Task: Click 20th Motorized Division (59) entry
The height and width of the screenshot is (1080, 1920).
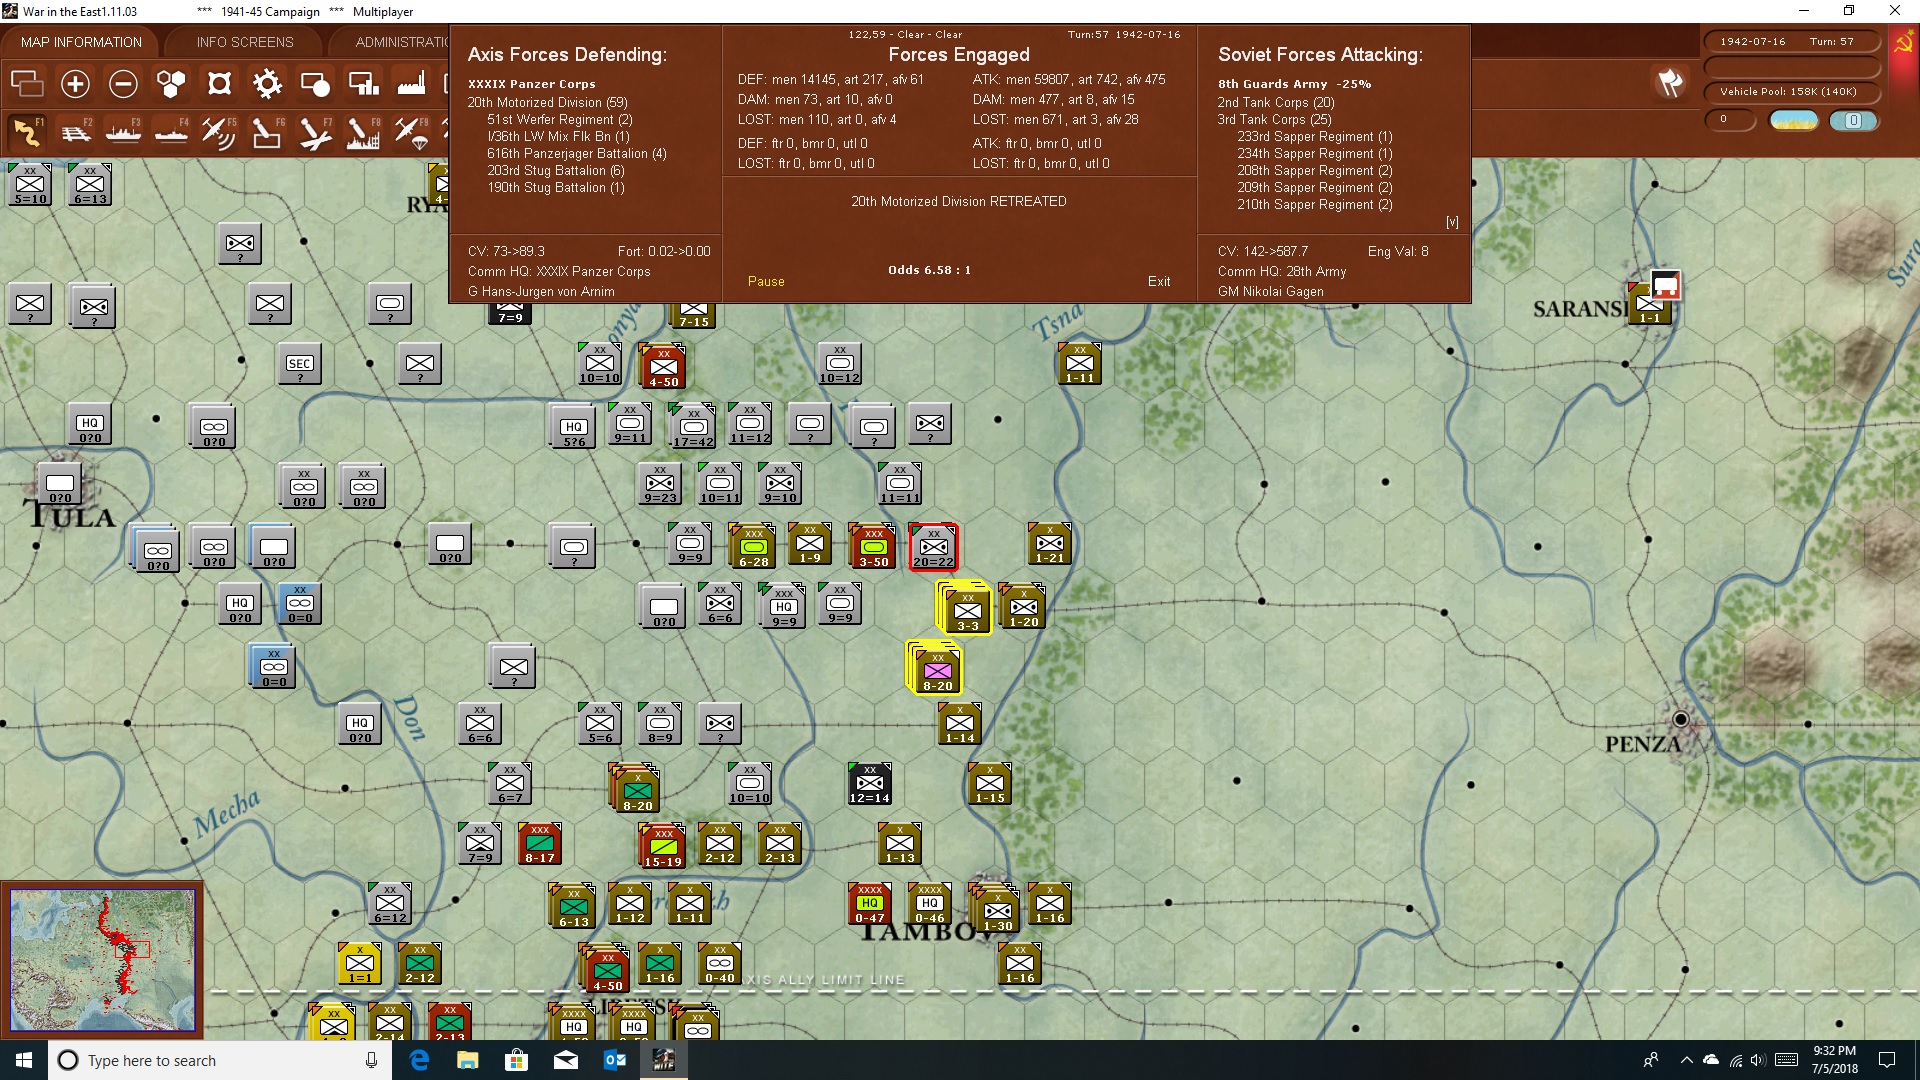Action: [547, 102]
